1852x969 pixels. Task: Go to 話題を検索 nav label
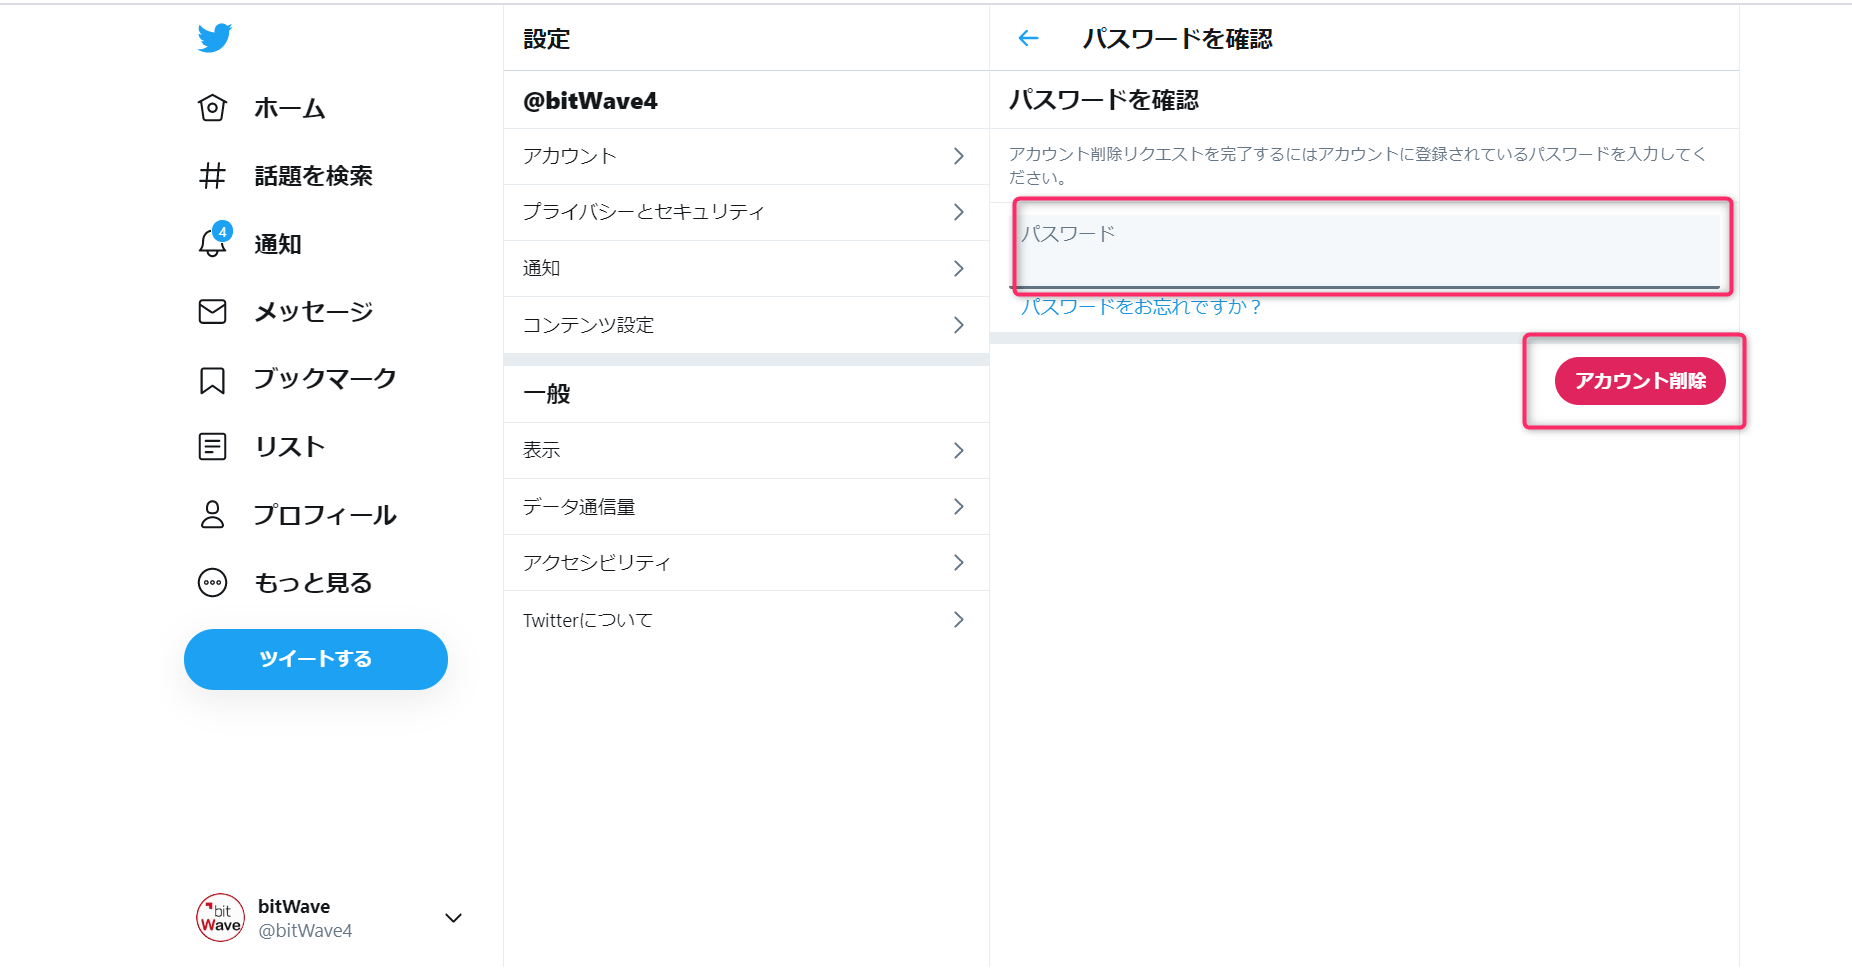pyautogui.click(x=313, y=176)
